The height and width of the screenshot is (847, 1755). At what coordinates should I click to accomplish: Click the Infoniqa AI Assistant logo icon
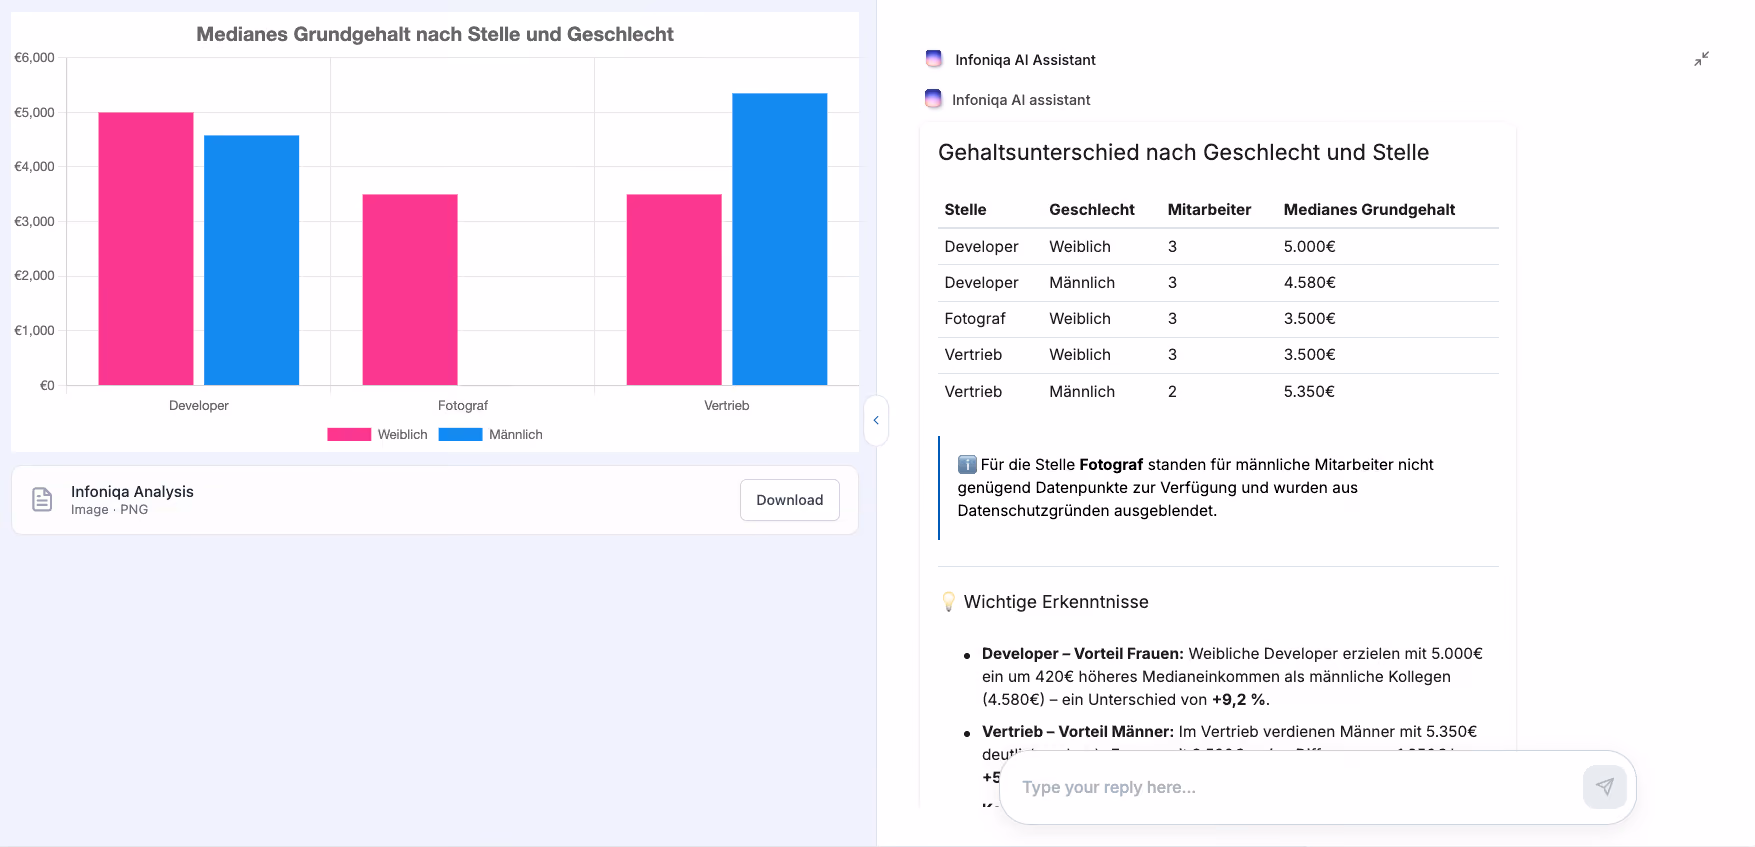coord(934,59)
